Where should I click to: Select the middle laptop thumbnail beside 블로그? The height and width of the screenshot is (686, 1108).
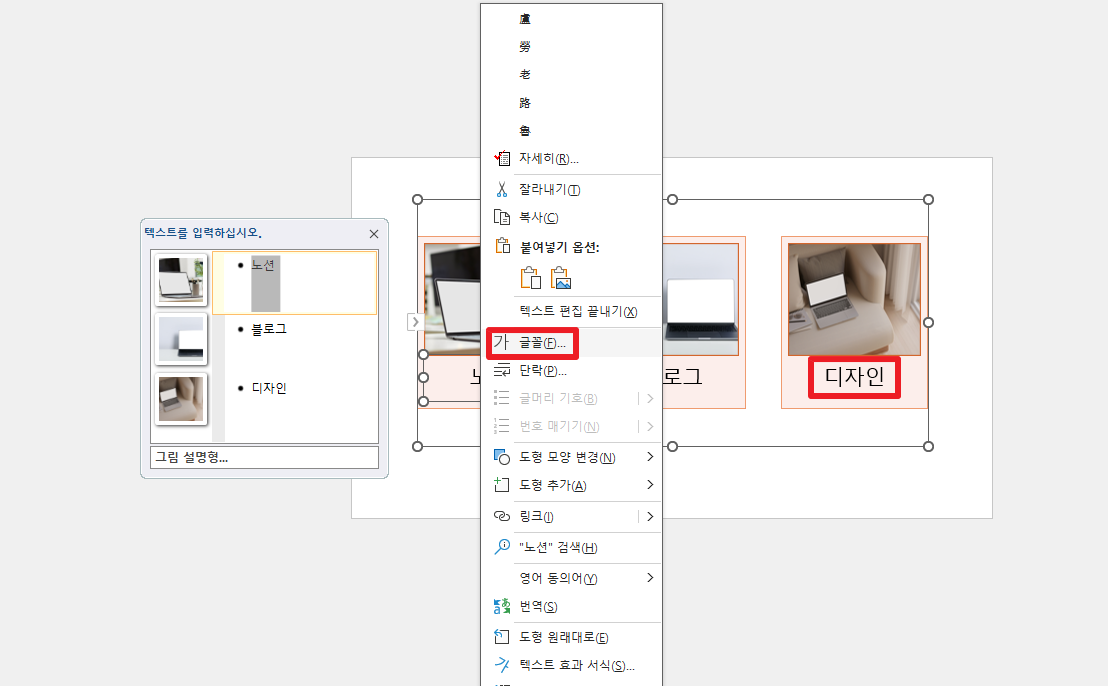click(180, 338)
